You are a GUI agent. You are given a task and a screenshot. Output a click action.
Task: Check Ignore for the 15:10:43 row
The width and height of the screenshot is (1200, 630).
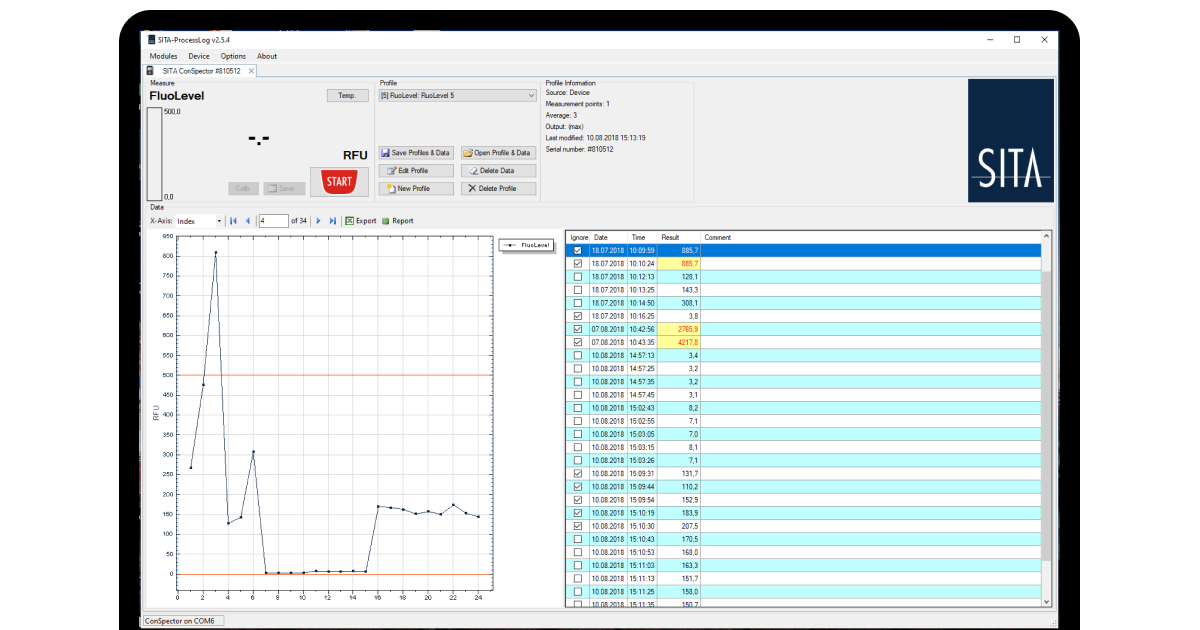(577, 539)
